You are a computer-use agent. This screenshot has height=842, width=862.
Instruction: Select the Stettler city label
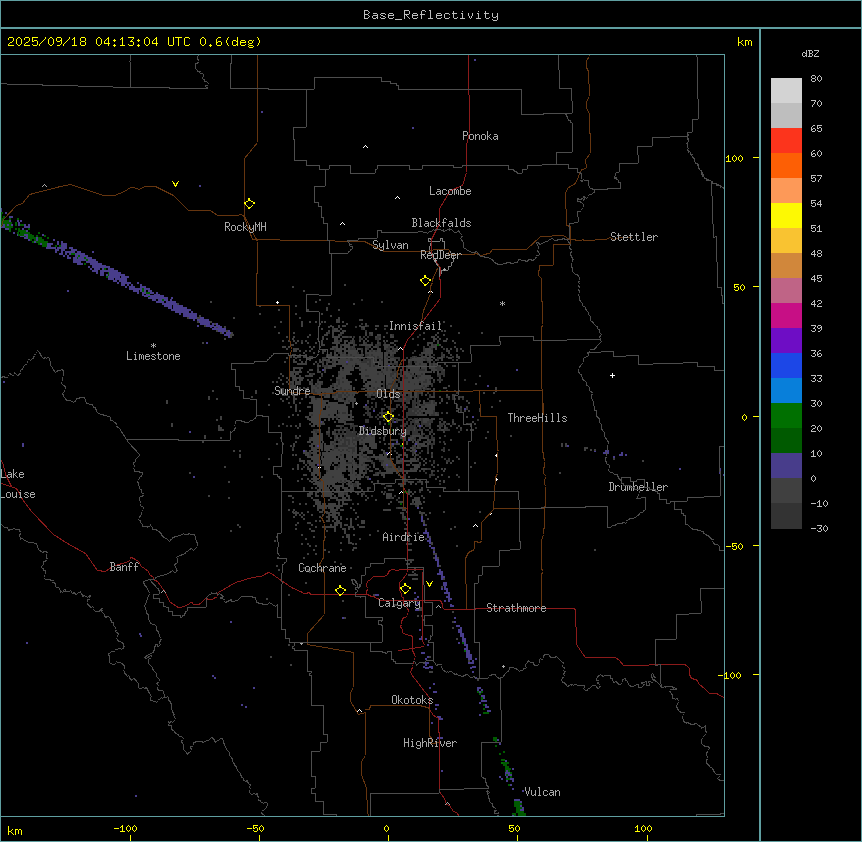[x=634, y=237]
